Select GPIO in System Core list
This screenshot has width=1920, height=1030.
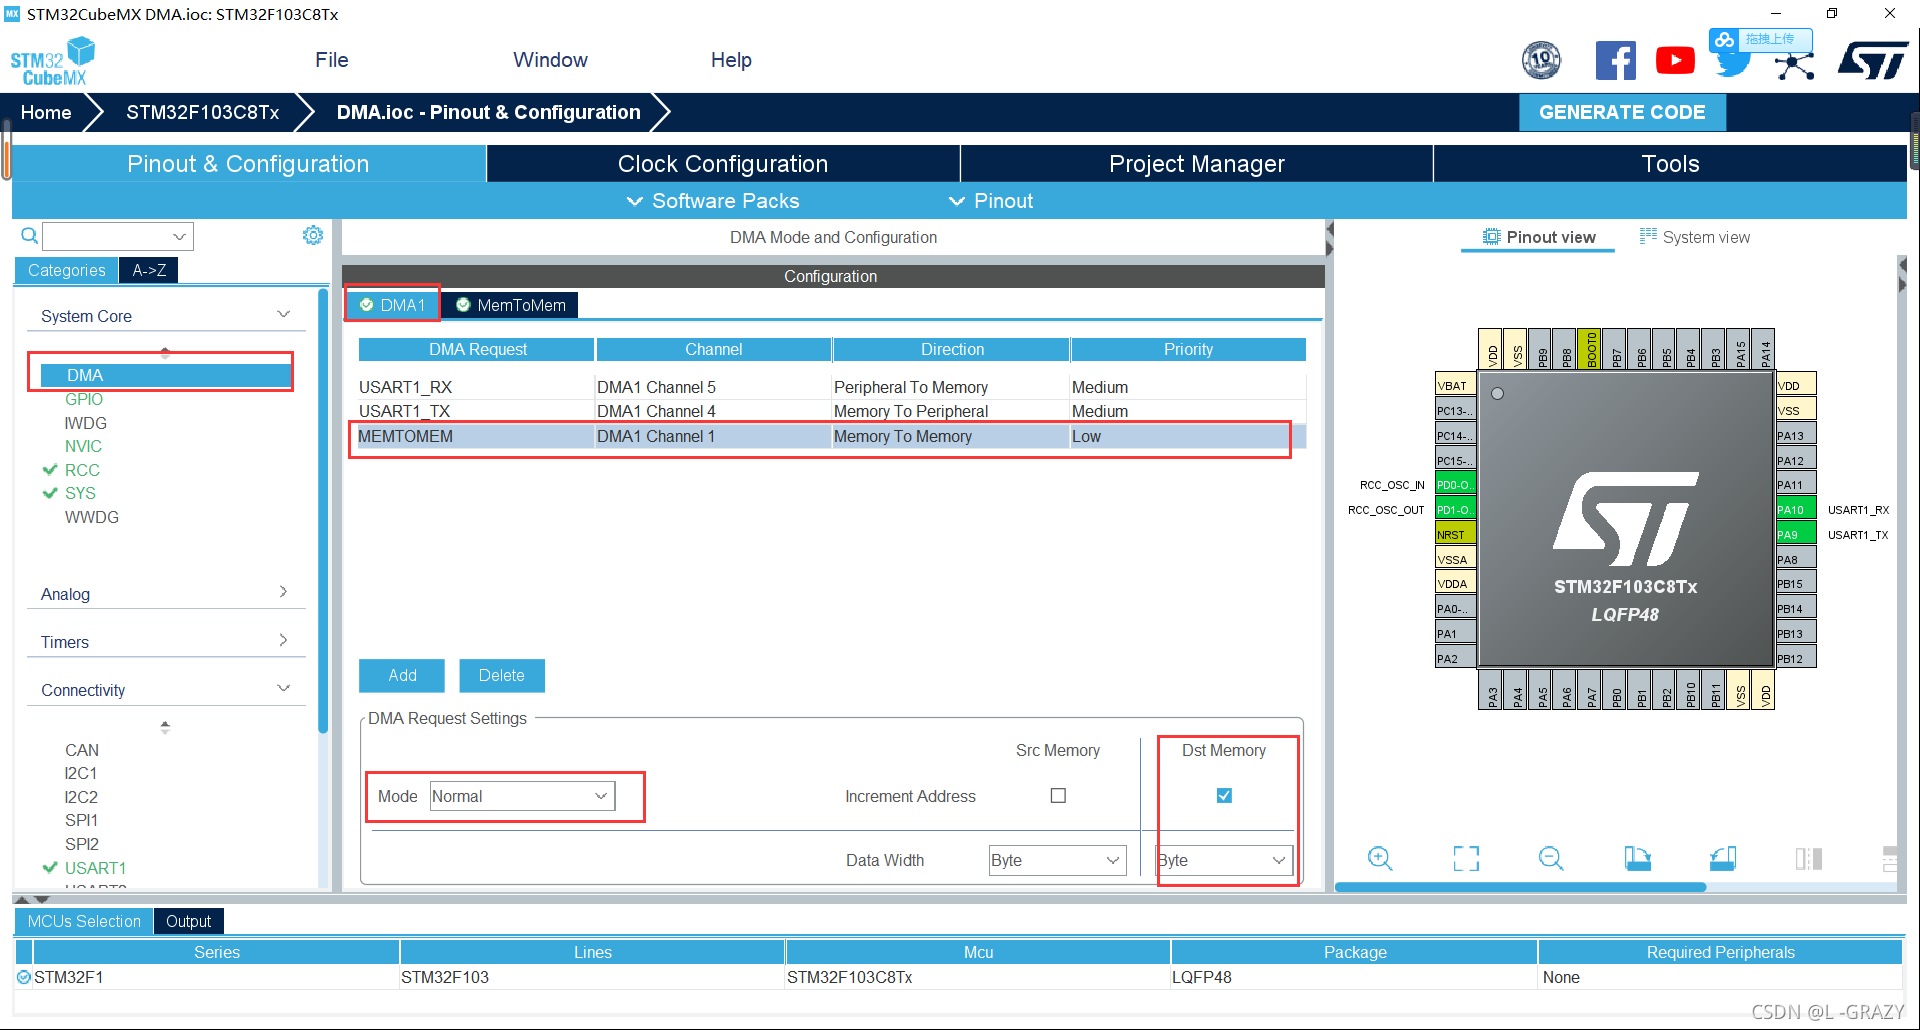pyautogui.click(x=84, y=399)
